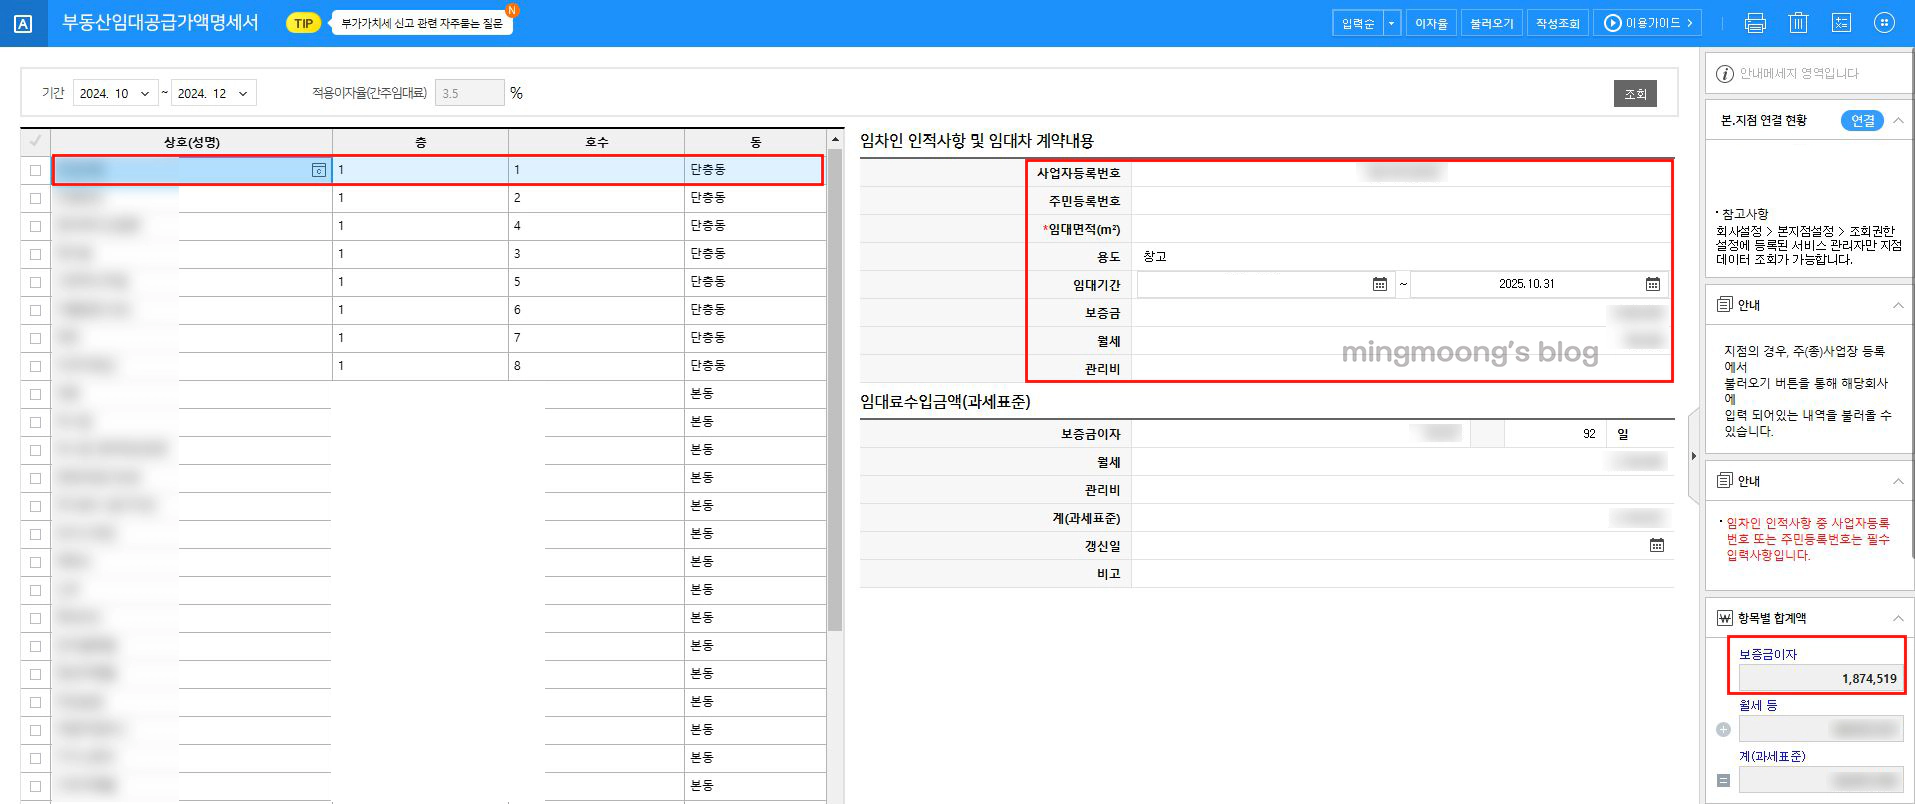Click the info icon beside 안내메세지 영역입니다
Viewport: 1915px width, 804px height.
click(1725, 74)
